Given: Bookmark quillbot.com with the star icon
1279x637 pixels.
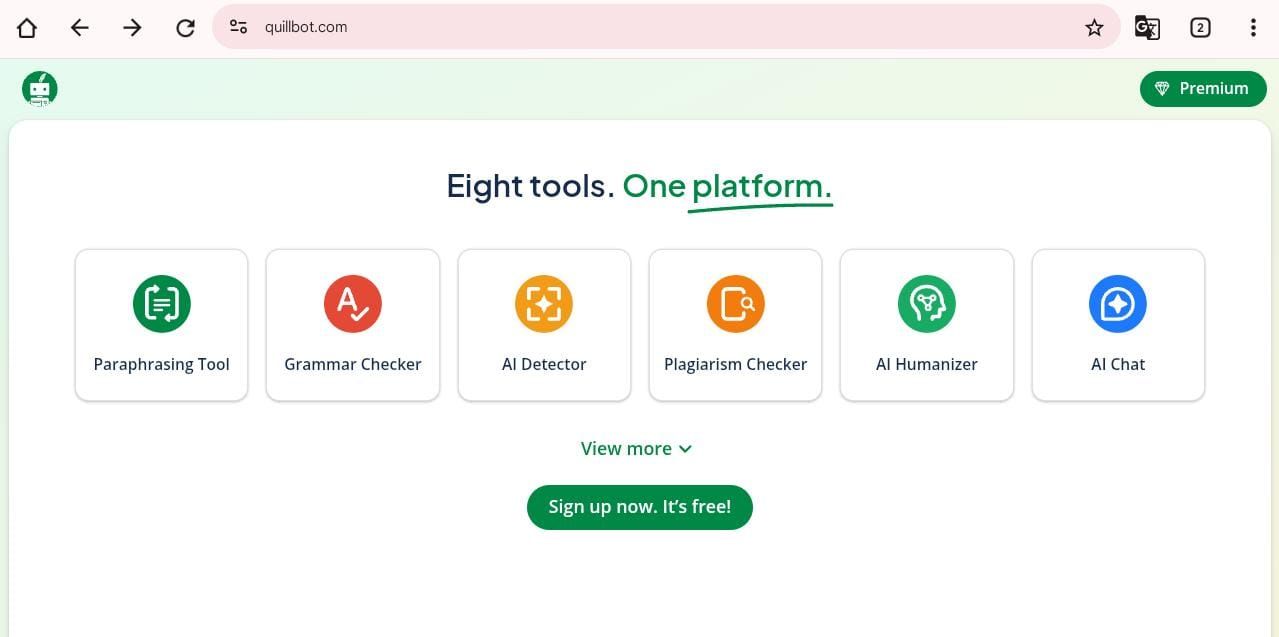Looking at the screenshot, I should tap(1094, 27).
